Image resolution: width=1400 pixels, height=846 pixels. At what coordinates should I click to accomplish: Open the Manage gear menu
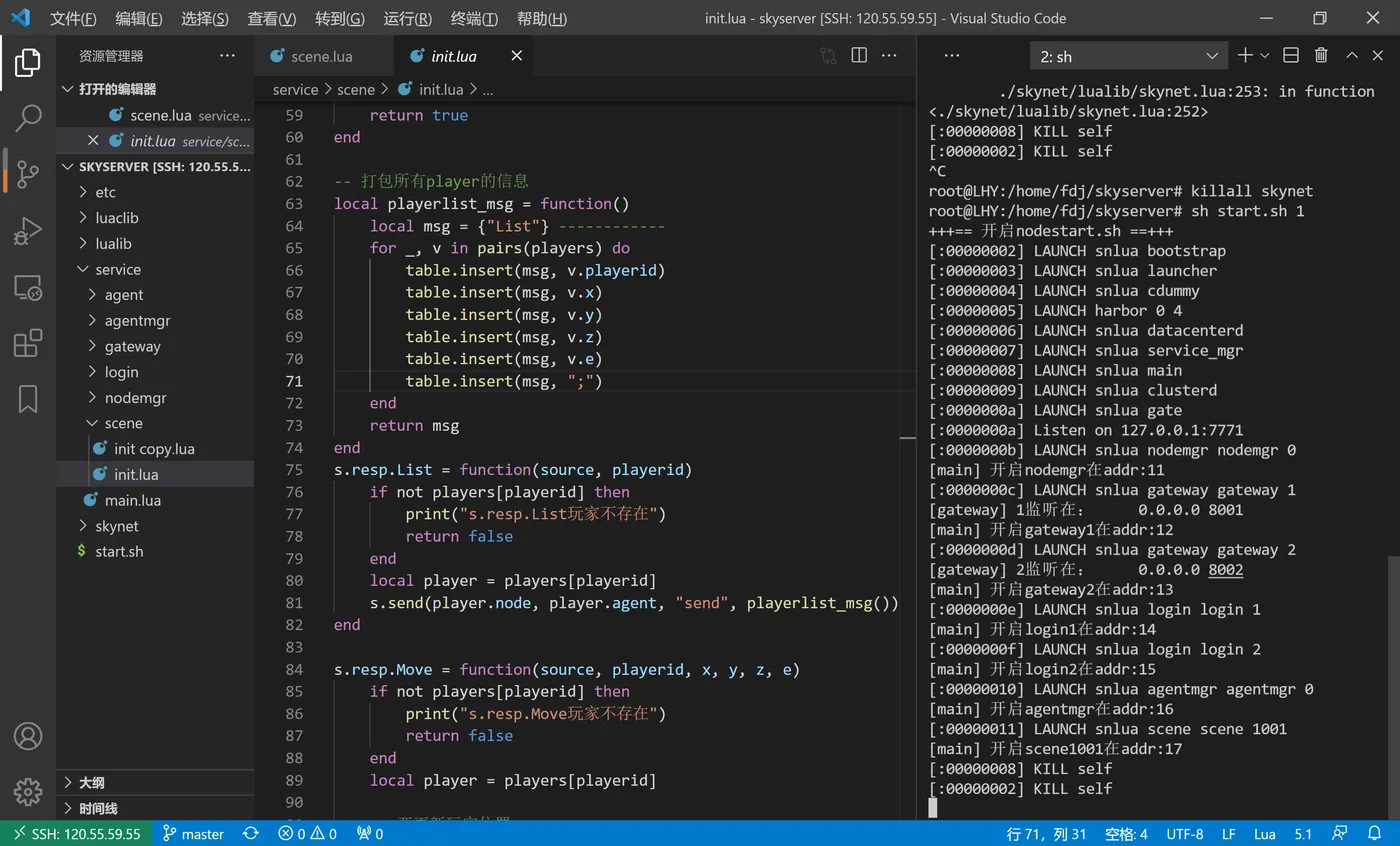(x=28, y=792)
